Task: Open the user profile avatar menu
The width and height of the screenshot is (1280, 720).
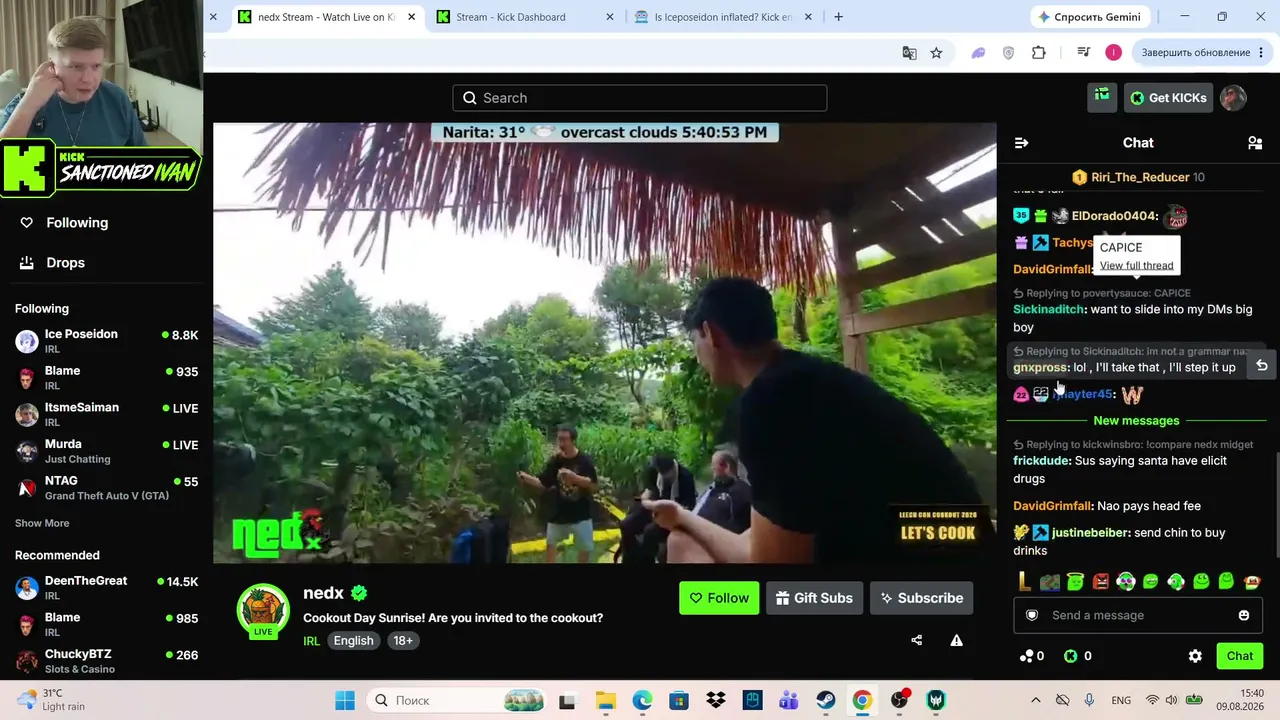Action: 1233,97
